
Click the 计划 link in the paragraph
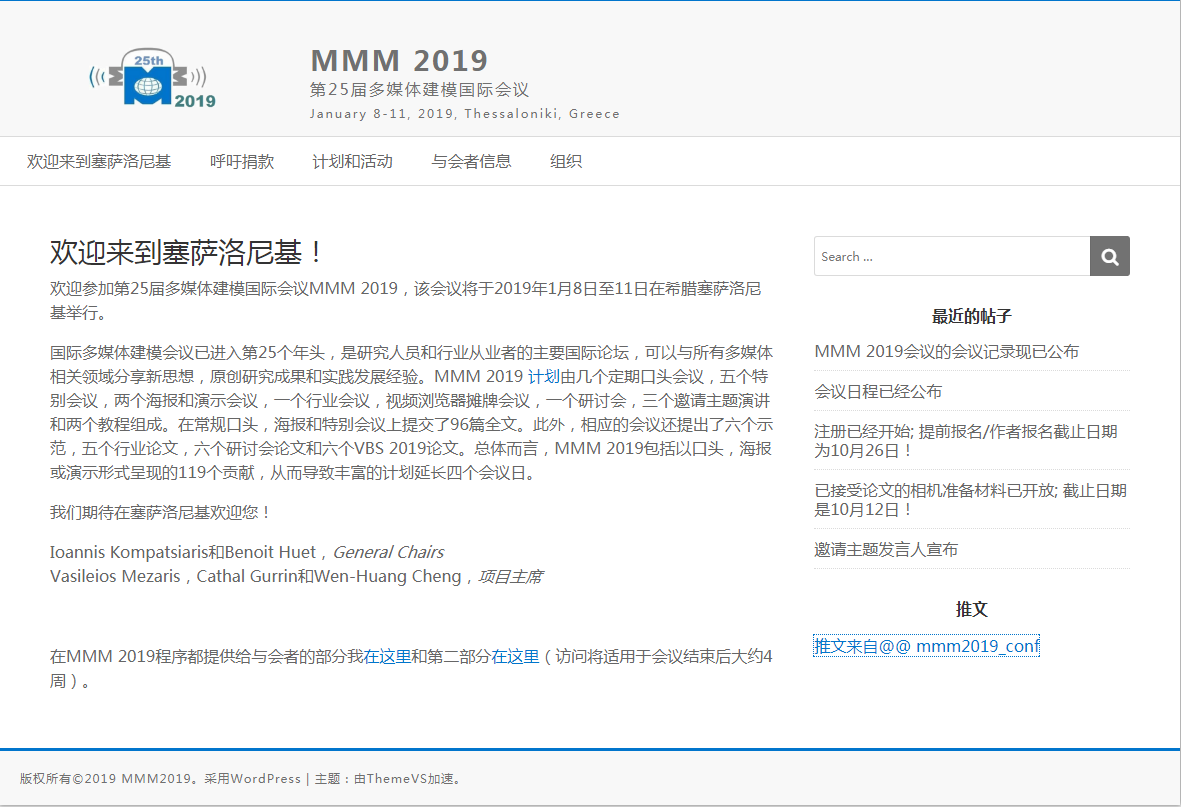544,377
